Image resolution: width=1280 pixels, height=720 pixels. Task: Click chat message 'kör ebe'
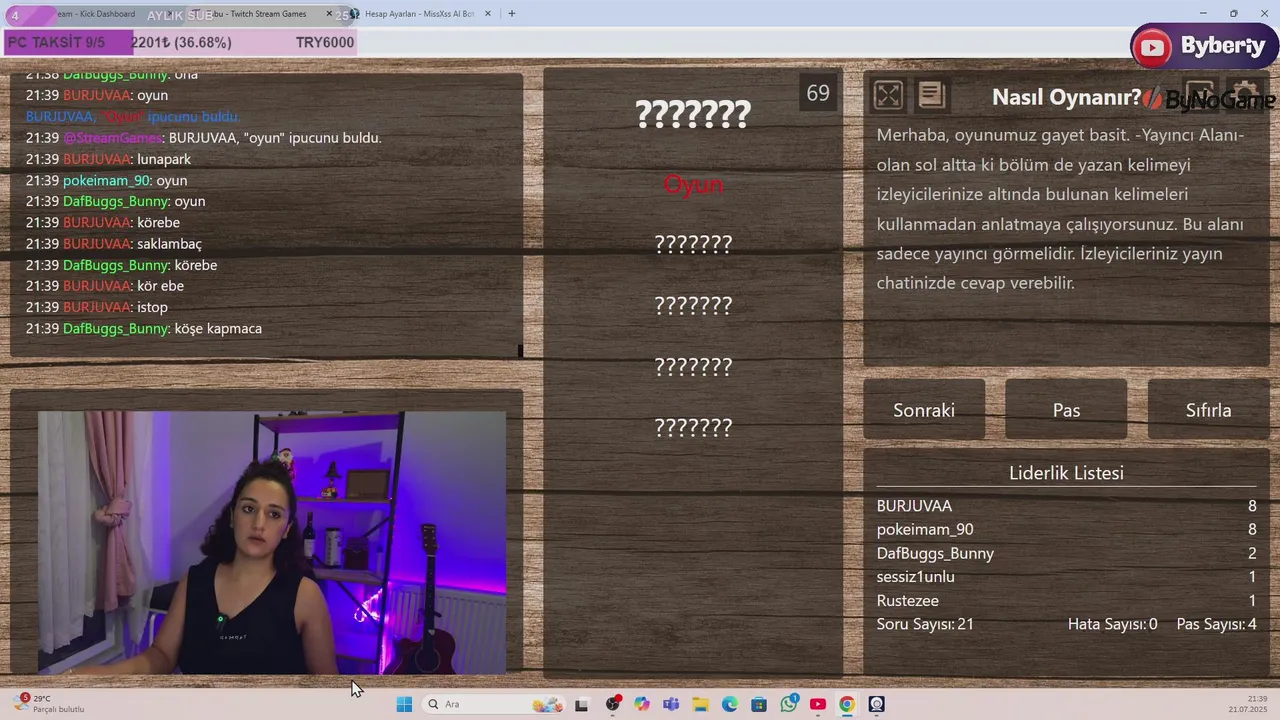105,286
